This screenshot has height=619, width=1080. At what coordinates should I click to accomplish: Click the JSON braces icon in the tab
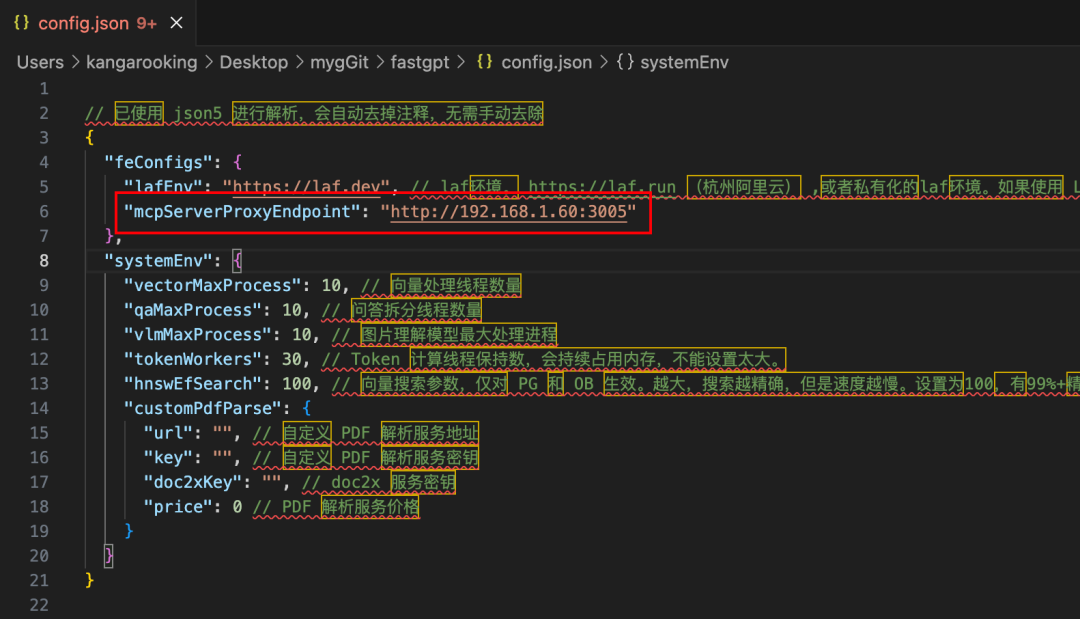click(22, 22)
